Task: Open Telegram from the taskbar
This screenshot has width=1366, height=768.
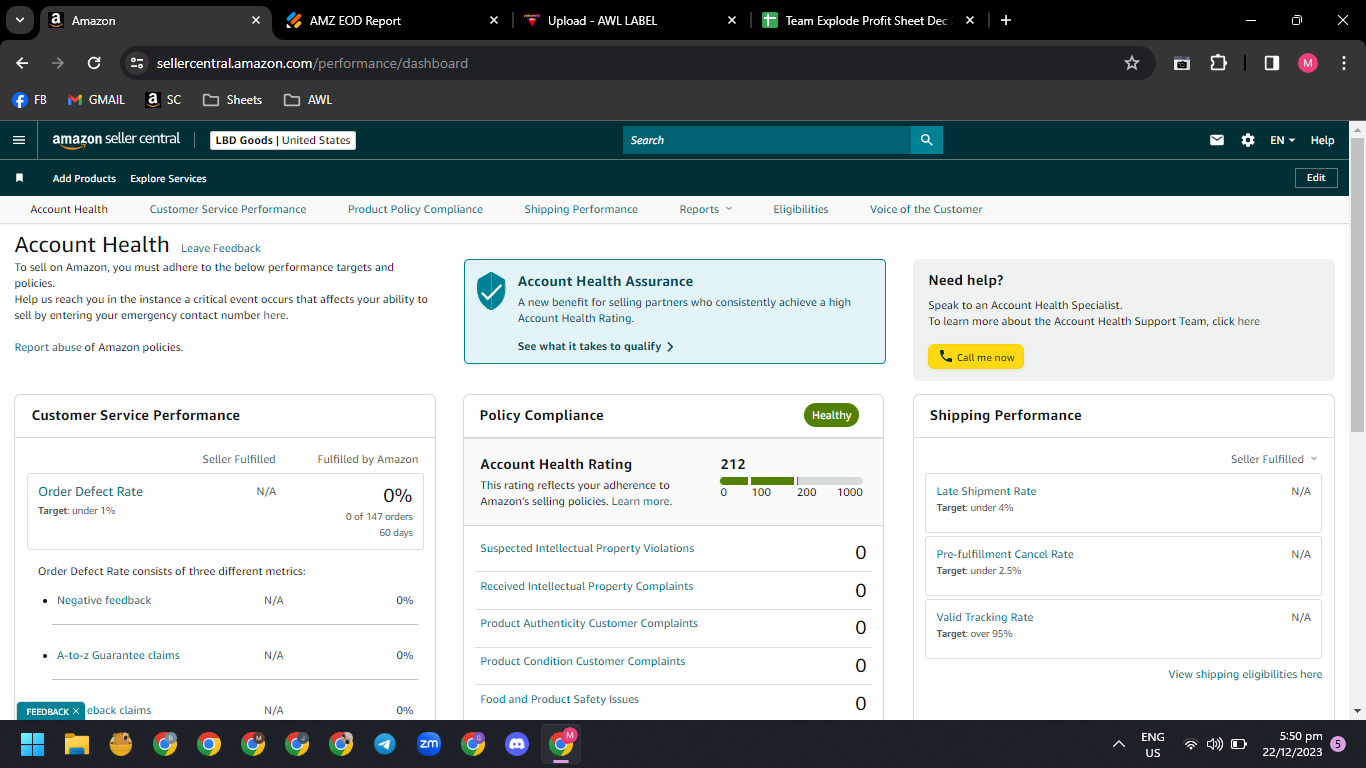Action: click(x=385, y=744)
